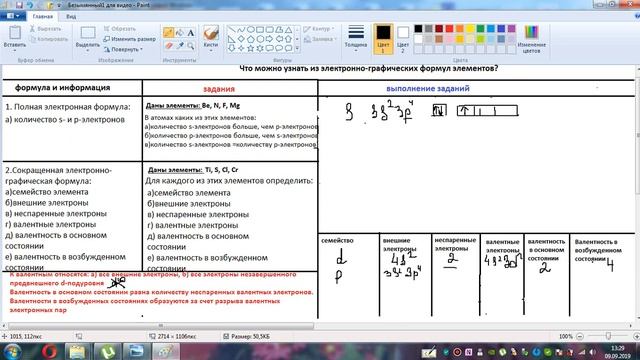Expand the Выделить (Select) dropdown arrow
The image size is (640, 360).
click(x=87, y=50)
